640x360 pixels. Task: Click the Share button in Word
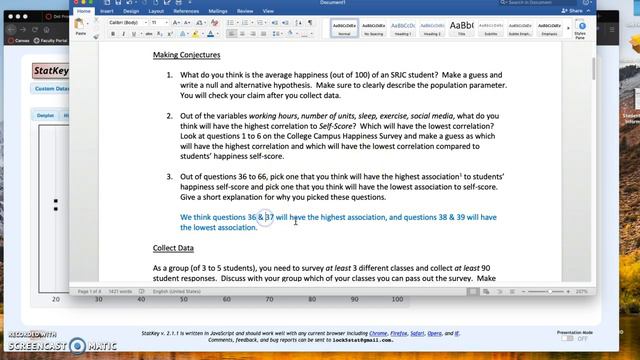tap(572, 11)
